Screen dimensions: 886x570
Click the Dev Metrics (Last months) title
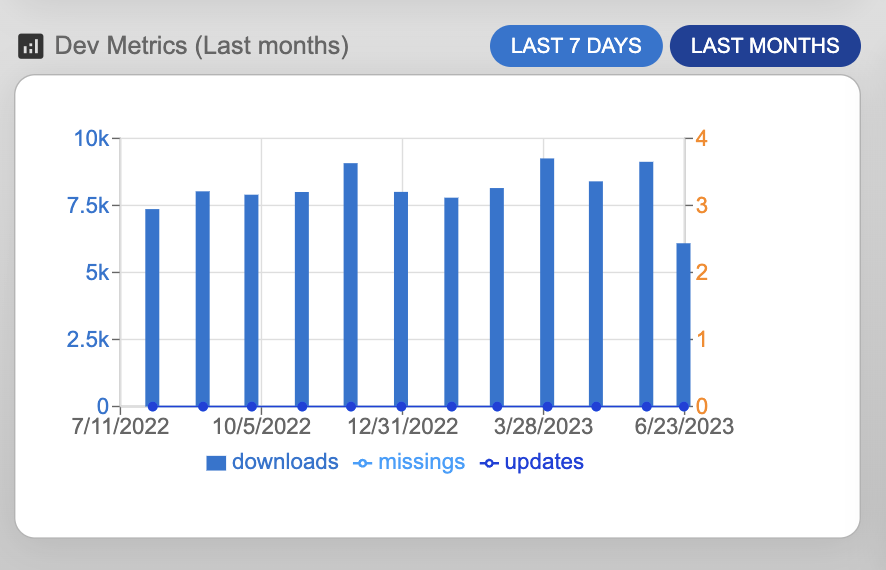[201, 46]
